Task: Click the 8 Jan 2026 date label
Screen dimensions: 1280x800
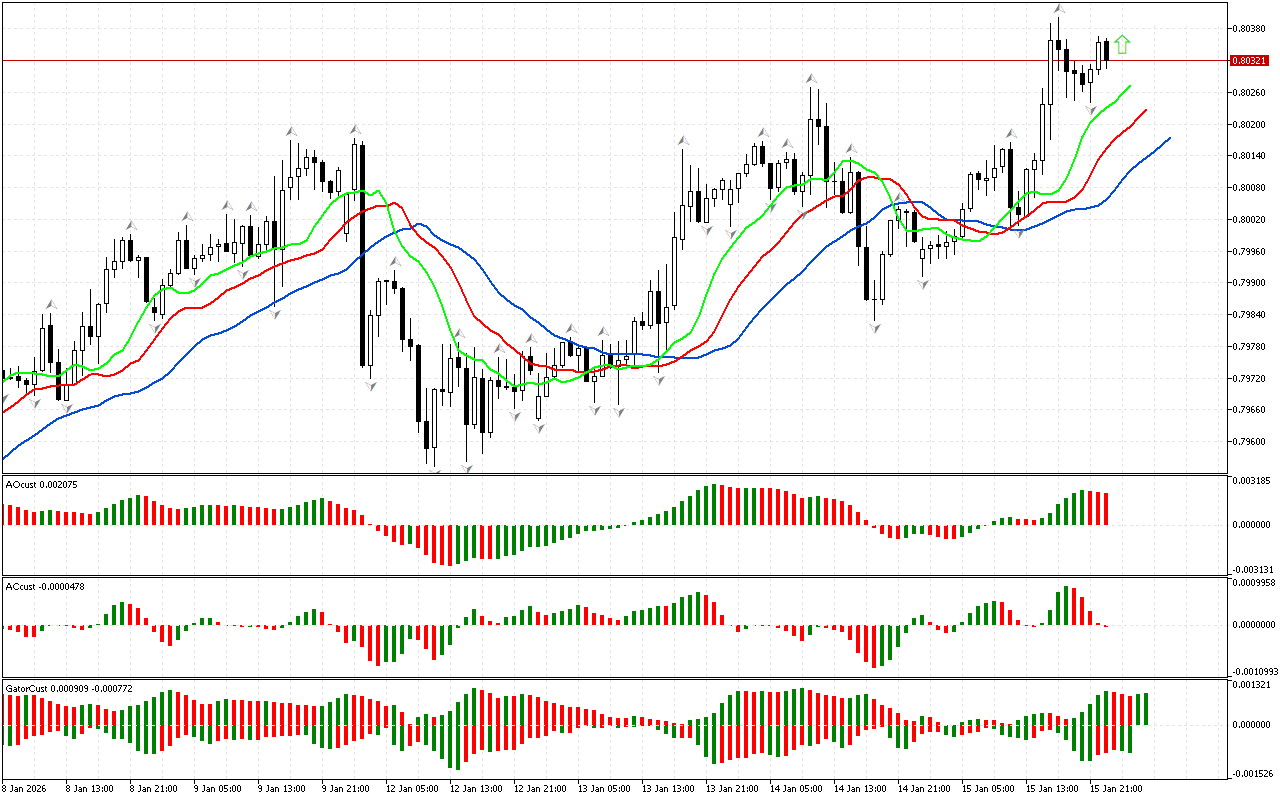Action: click(24, 788)
